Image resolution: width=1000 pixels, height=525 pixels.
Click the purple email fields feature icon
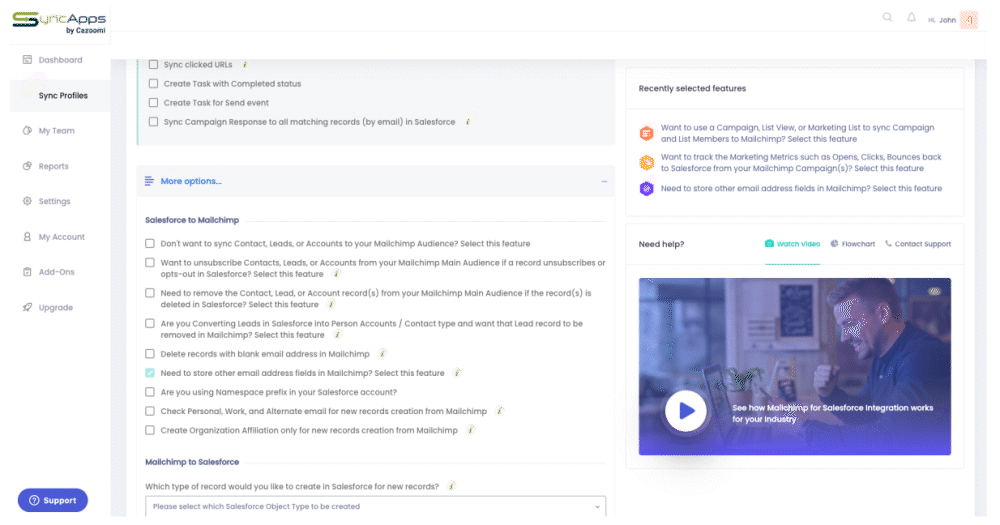[x=647, y=189]
